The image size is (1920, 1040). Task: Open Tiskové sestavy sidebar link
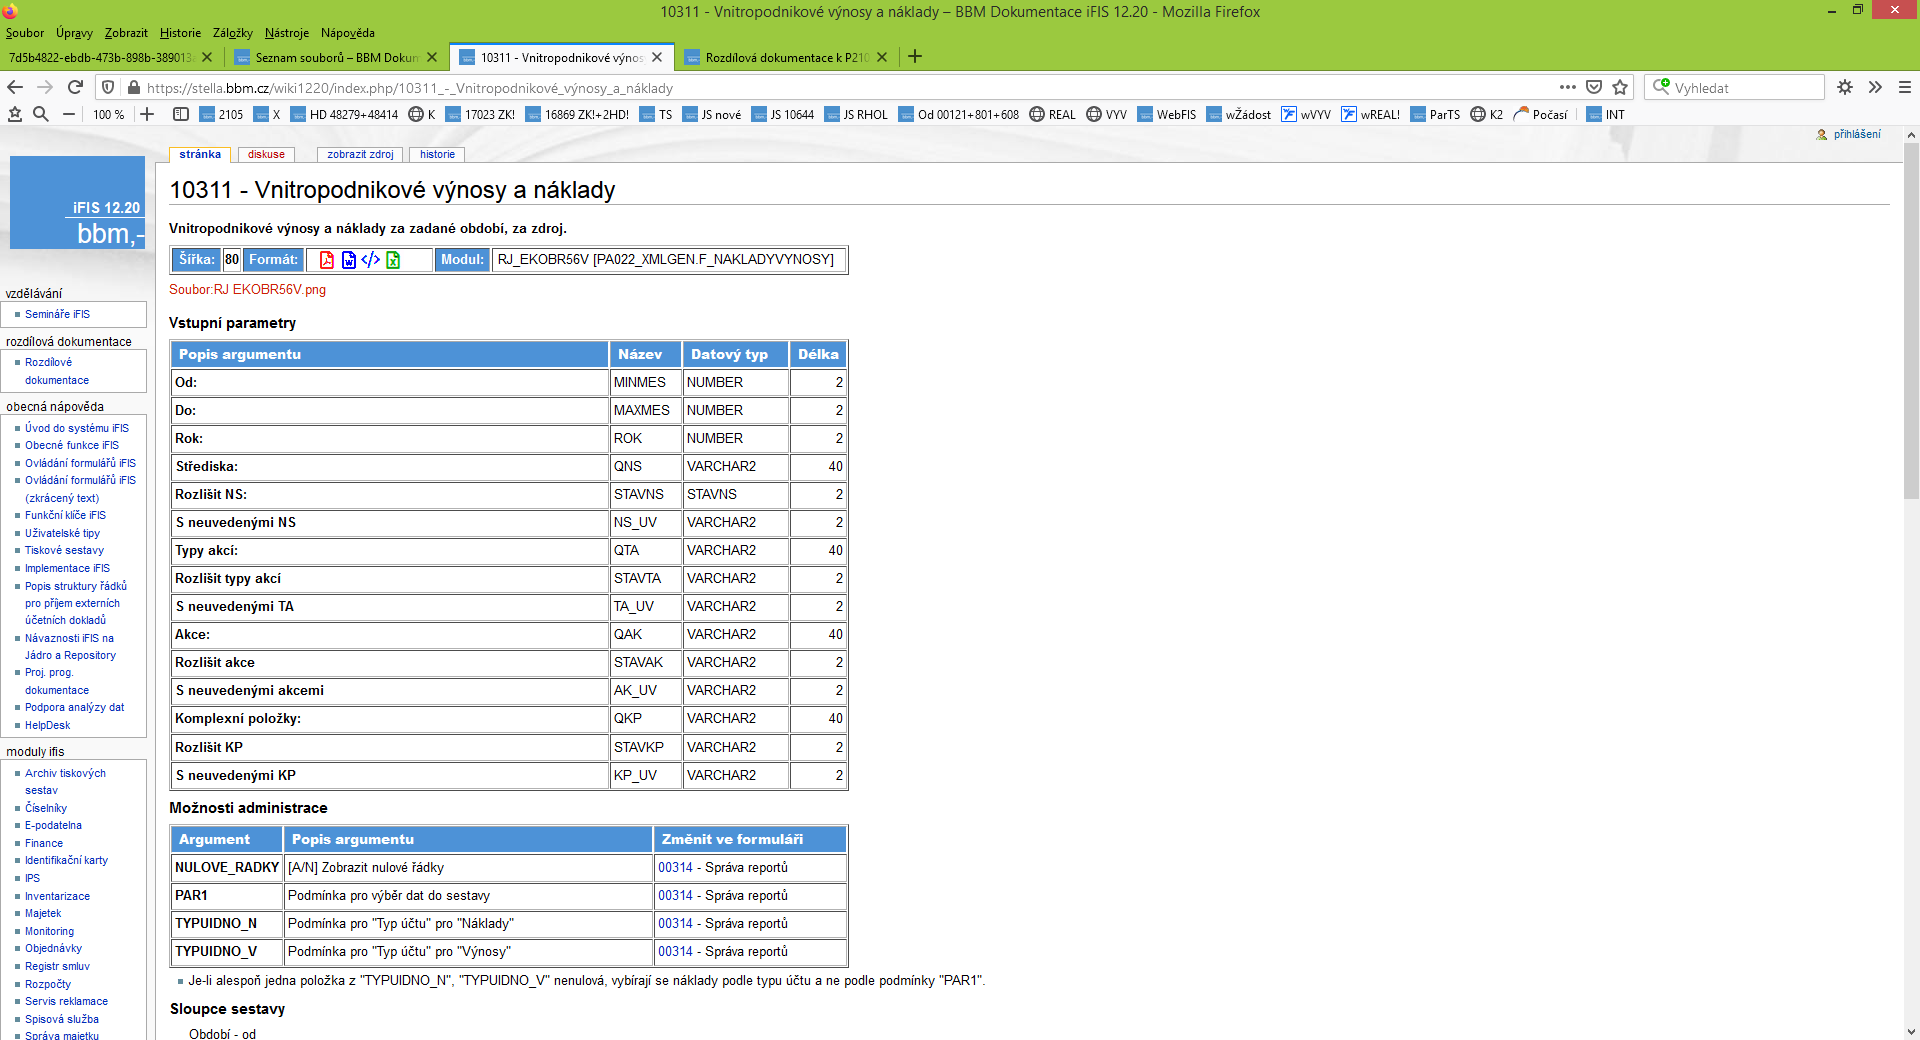click(64, 550)
